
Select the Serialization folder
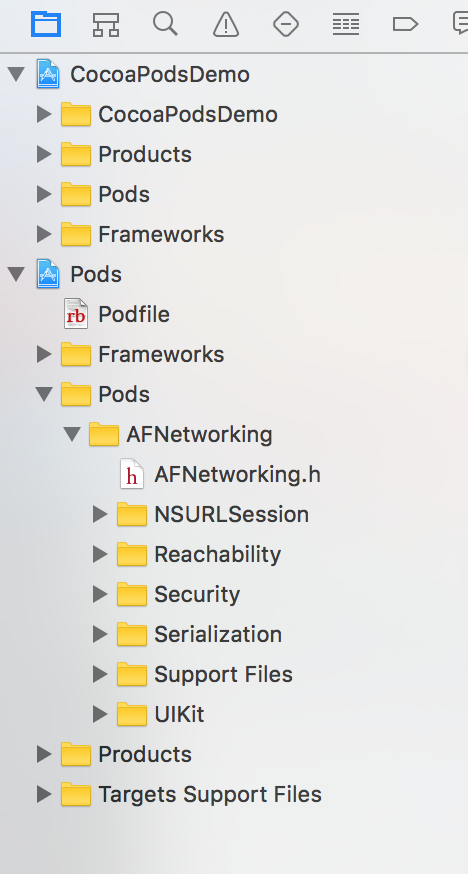pos(199,634)
